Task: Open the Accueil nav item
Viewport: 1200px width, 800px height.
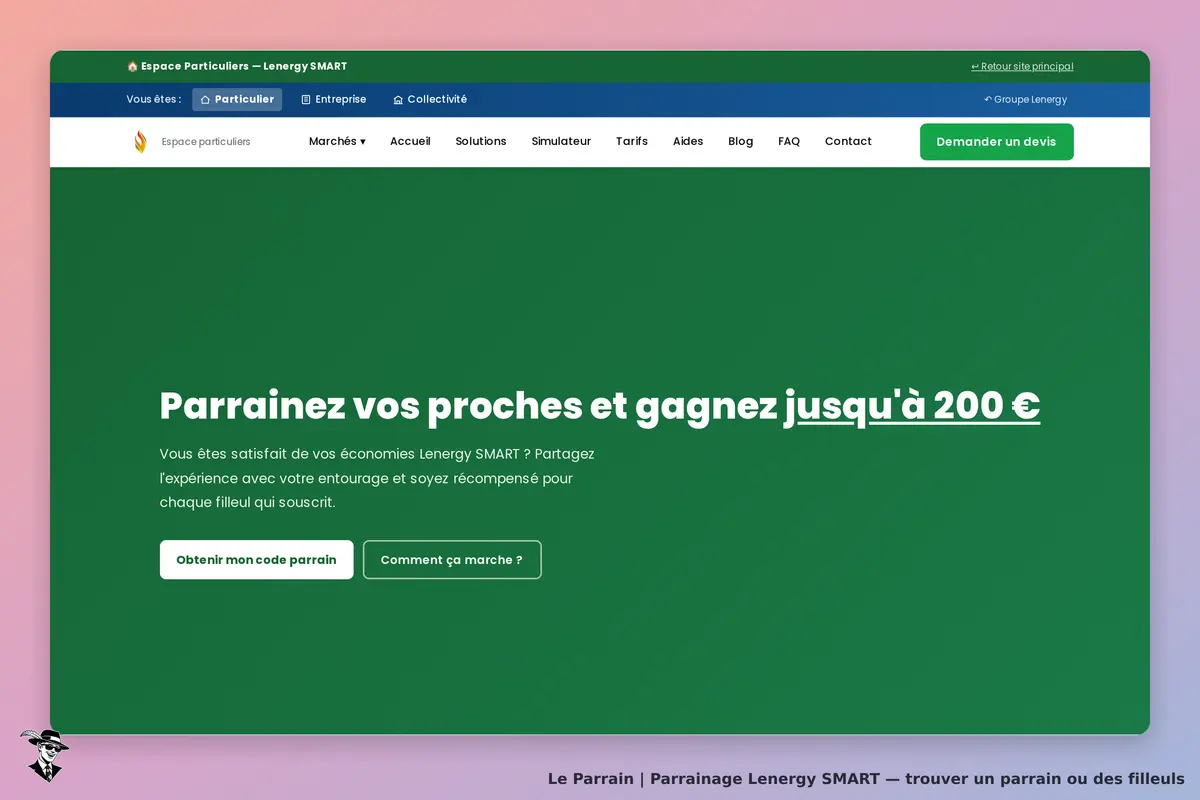Action: 410,141
